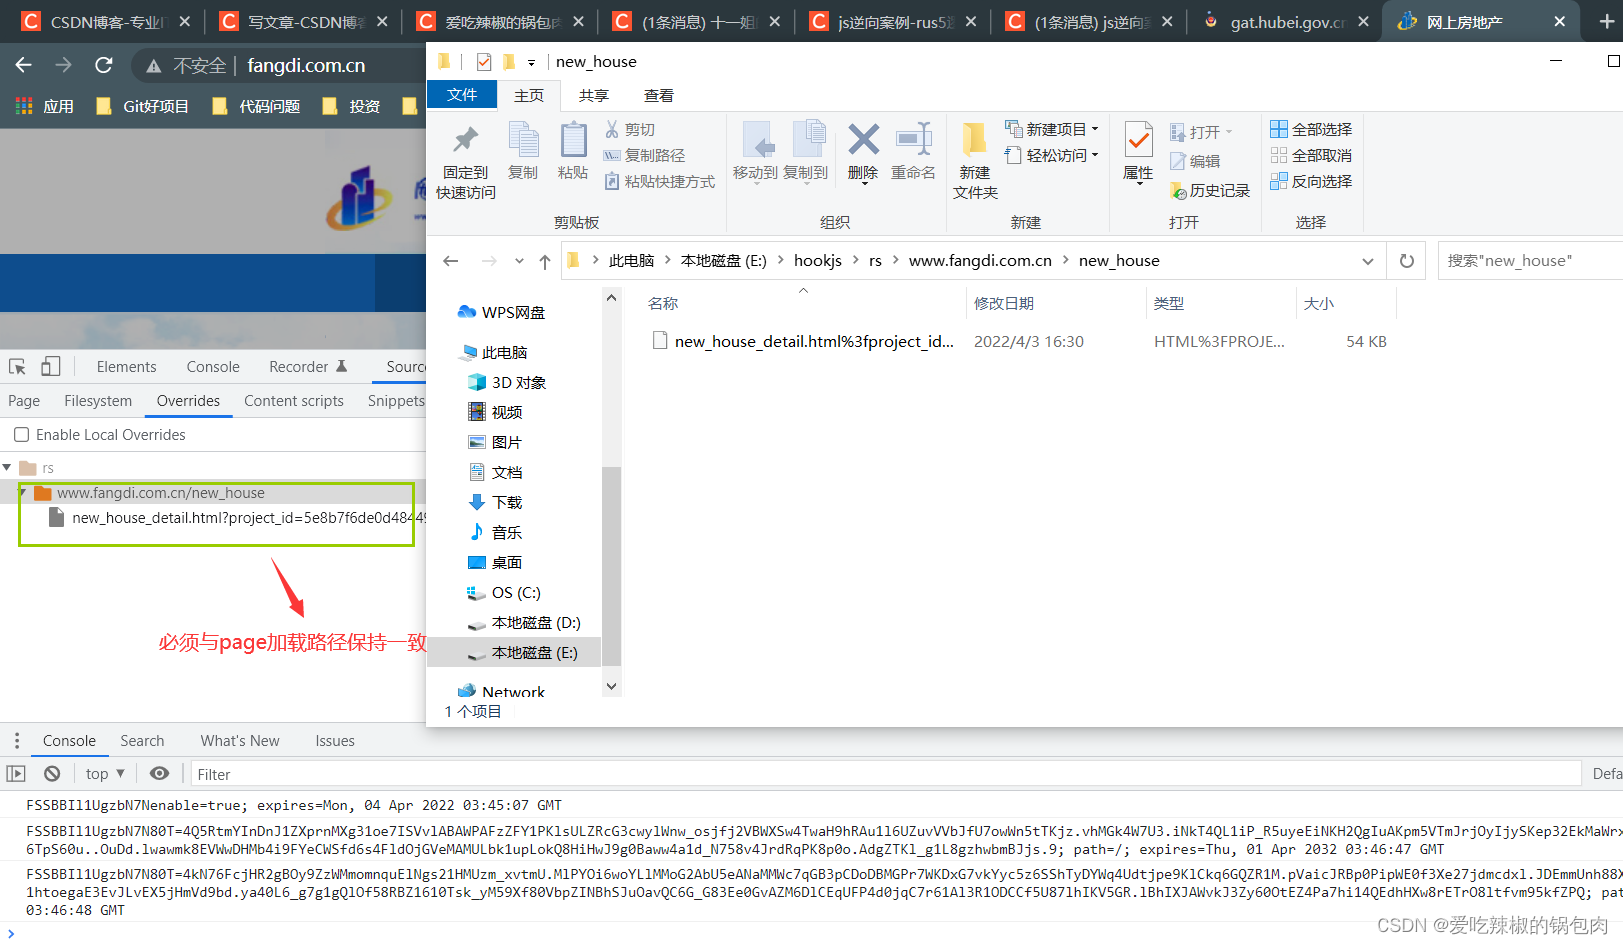Open History (历史记录) in the ribbon
The image size is (1623, 944).
(x=1210, y=190)
